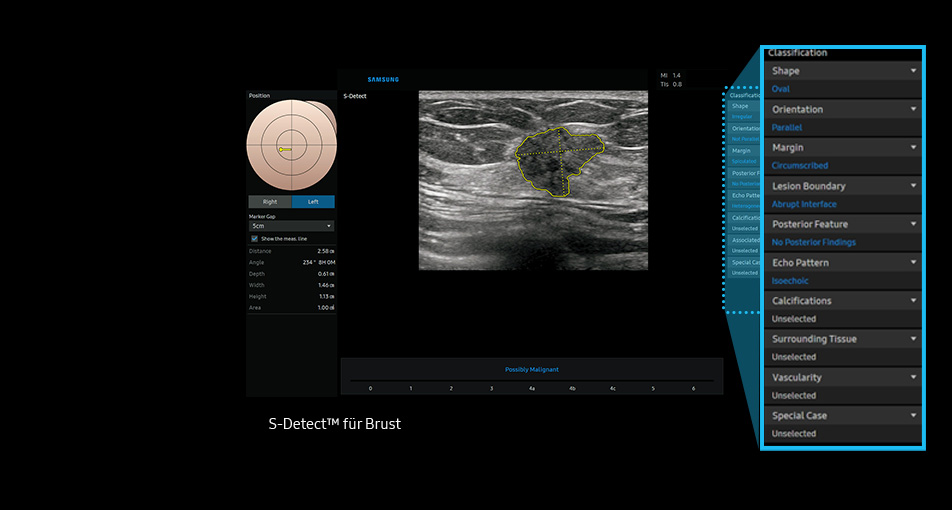Select BI-RADS score 5 on scale

click(x=653, y=388)
